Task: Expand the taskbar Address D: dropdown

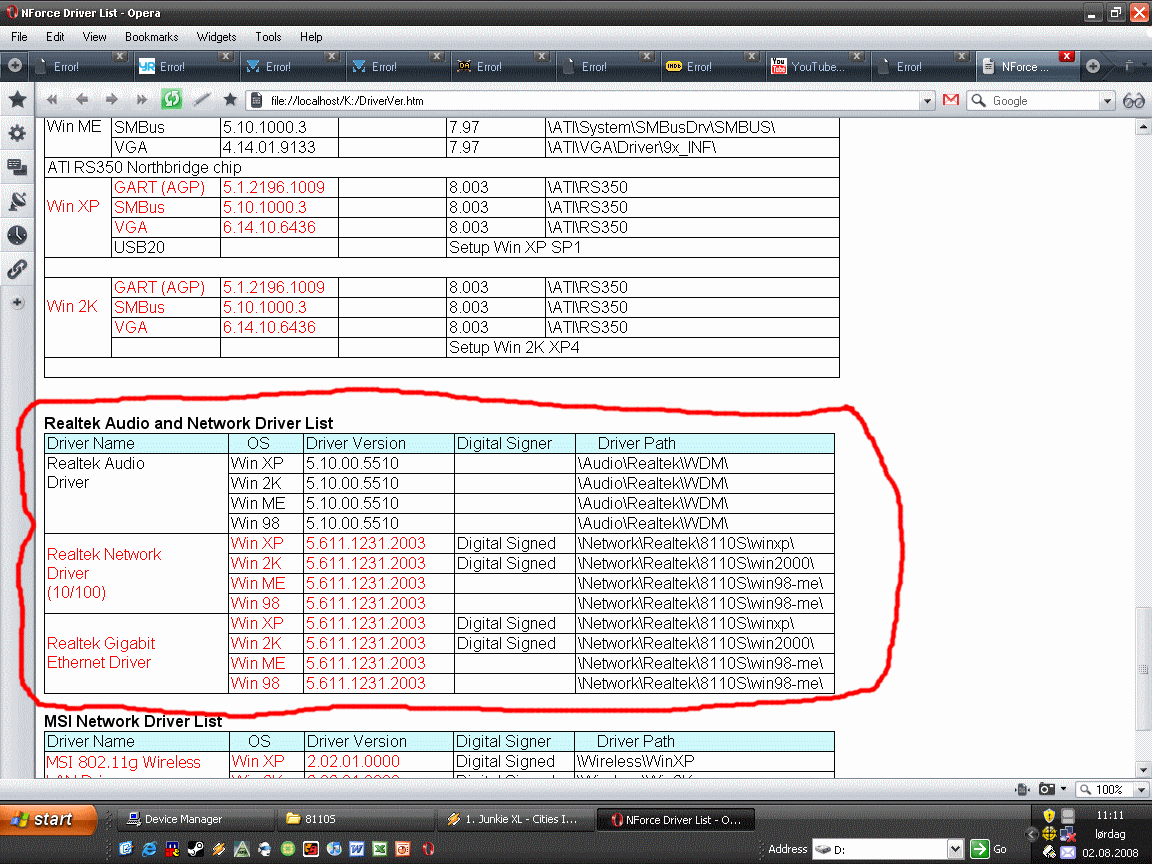Action: (954, 849)
